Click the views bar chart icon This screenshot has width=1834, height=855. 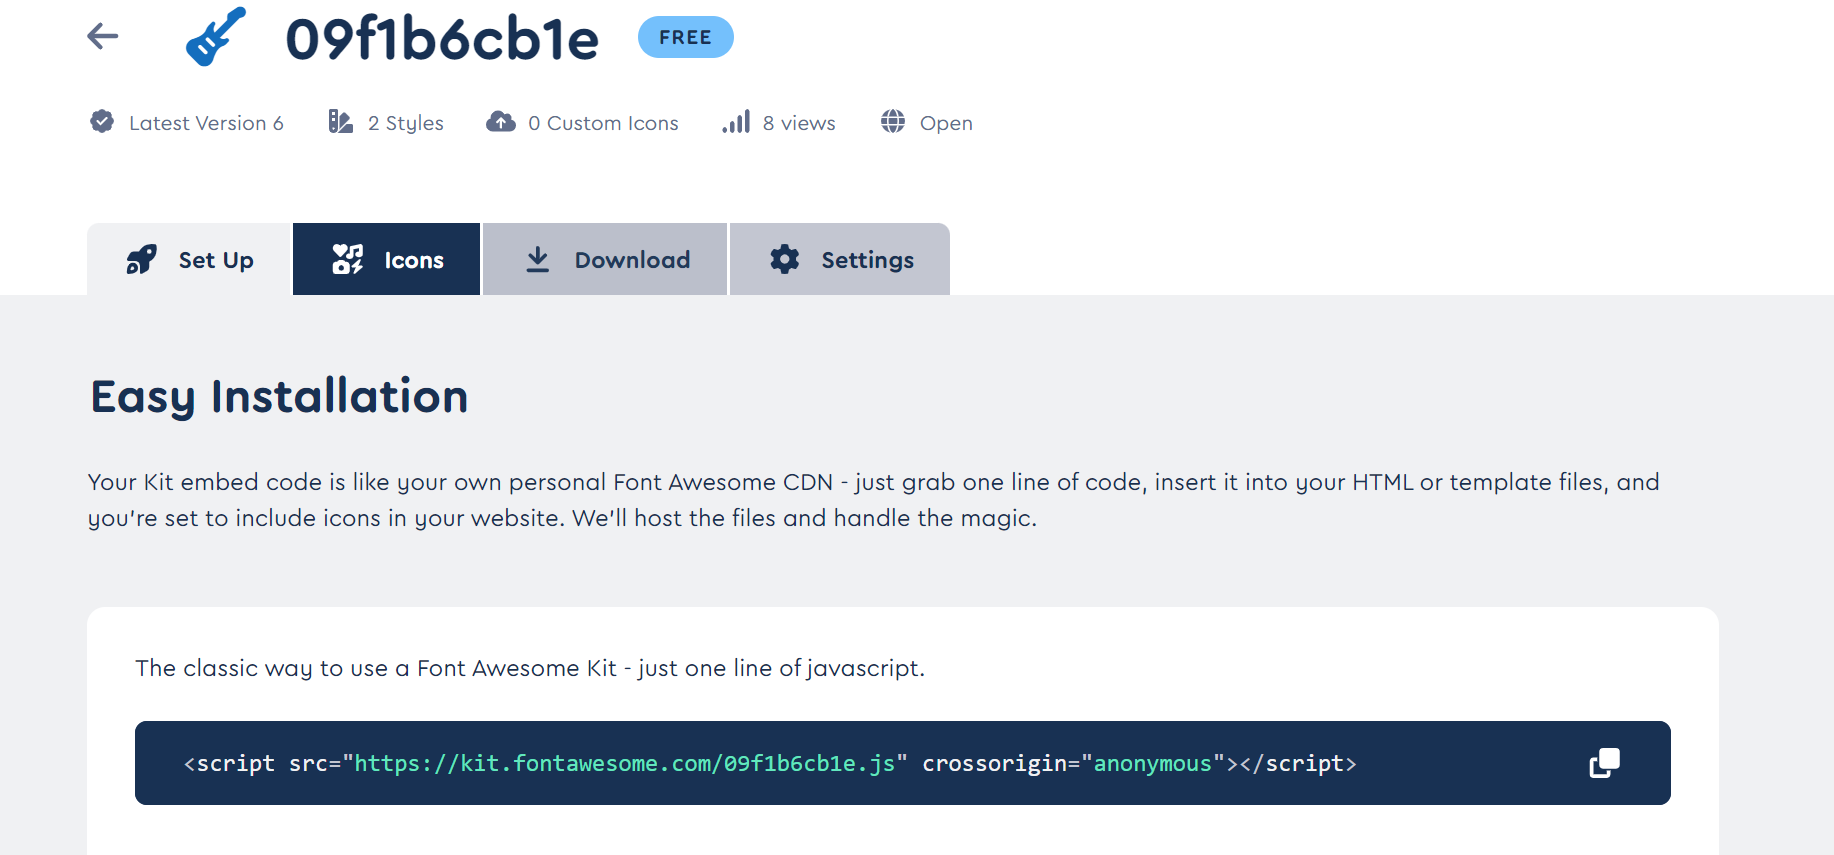pyautogui.click(x=736, y=122)
